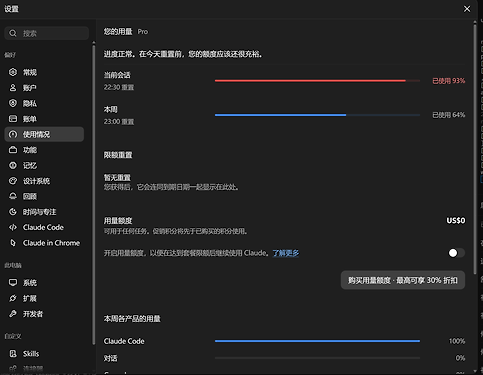This screenshot has height=375, width=483.
Task: Click the red 当前会话 usage progress bar
Action: point(317,81)
